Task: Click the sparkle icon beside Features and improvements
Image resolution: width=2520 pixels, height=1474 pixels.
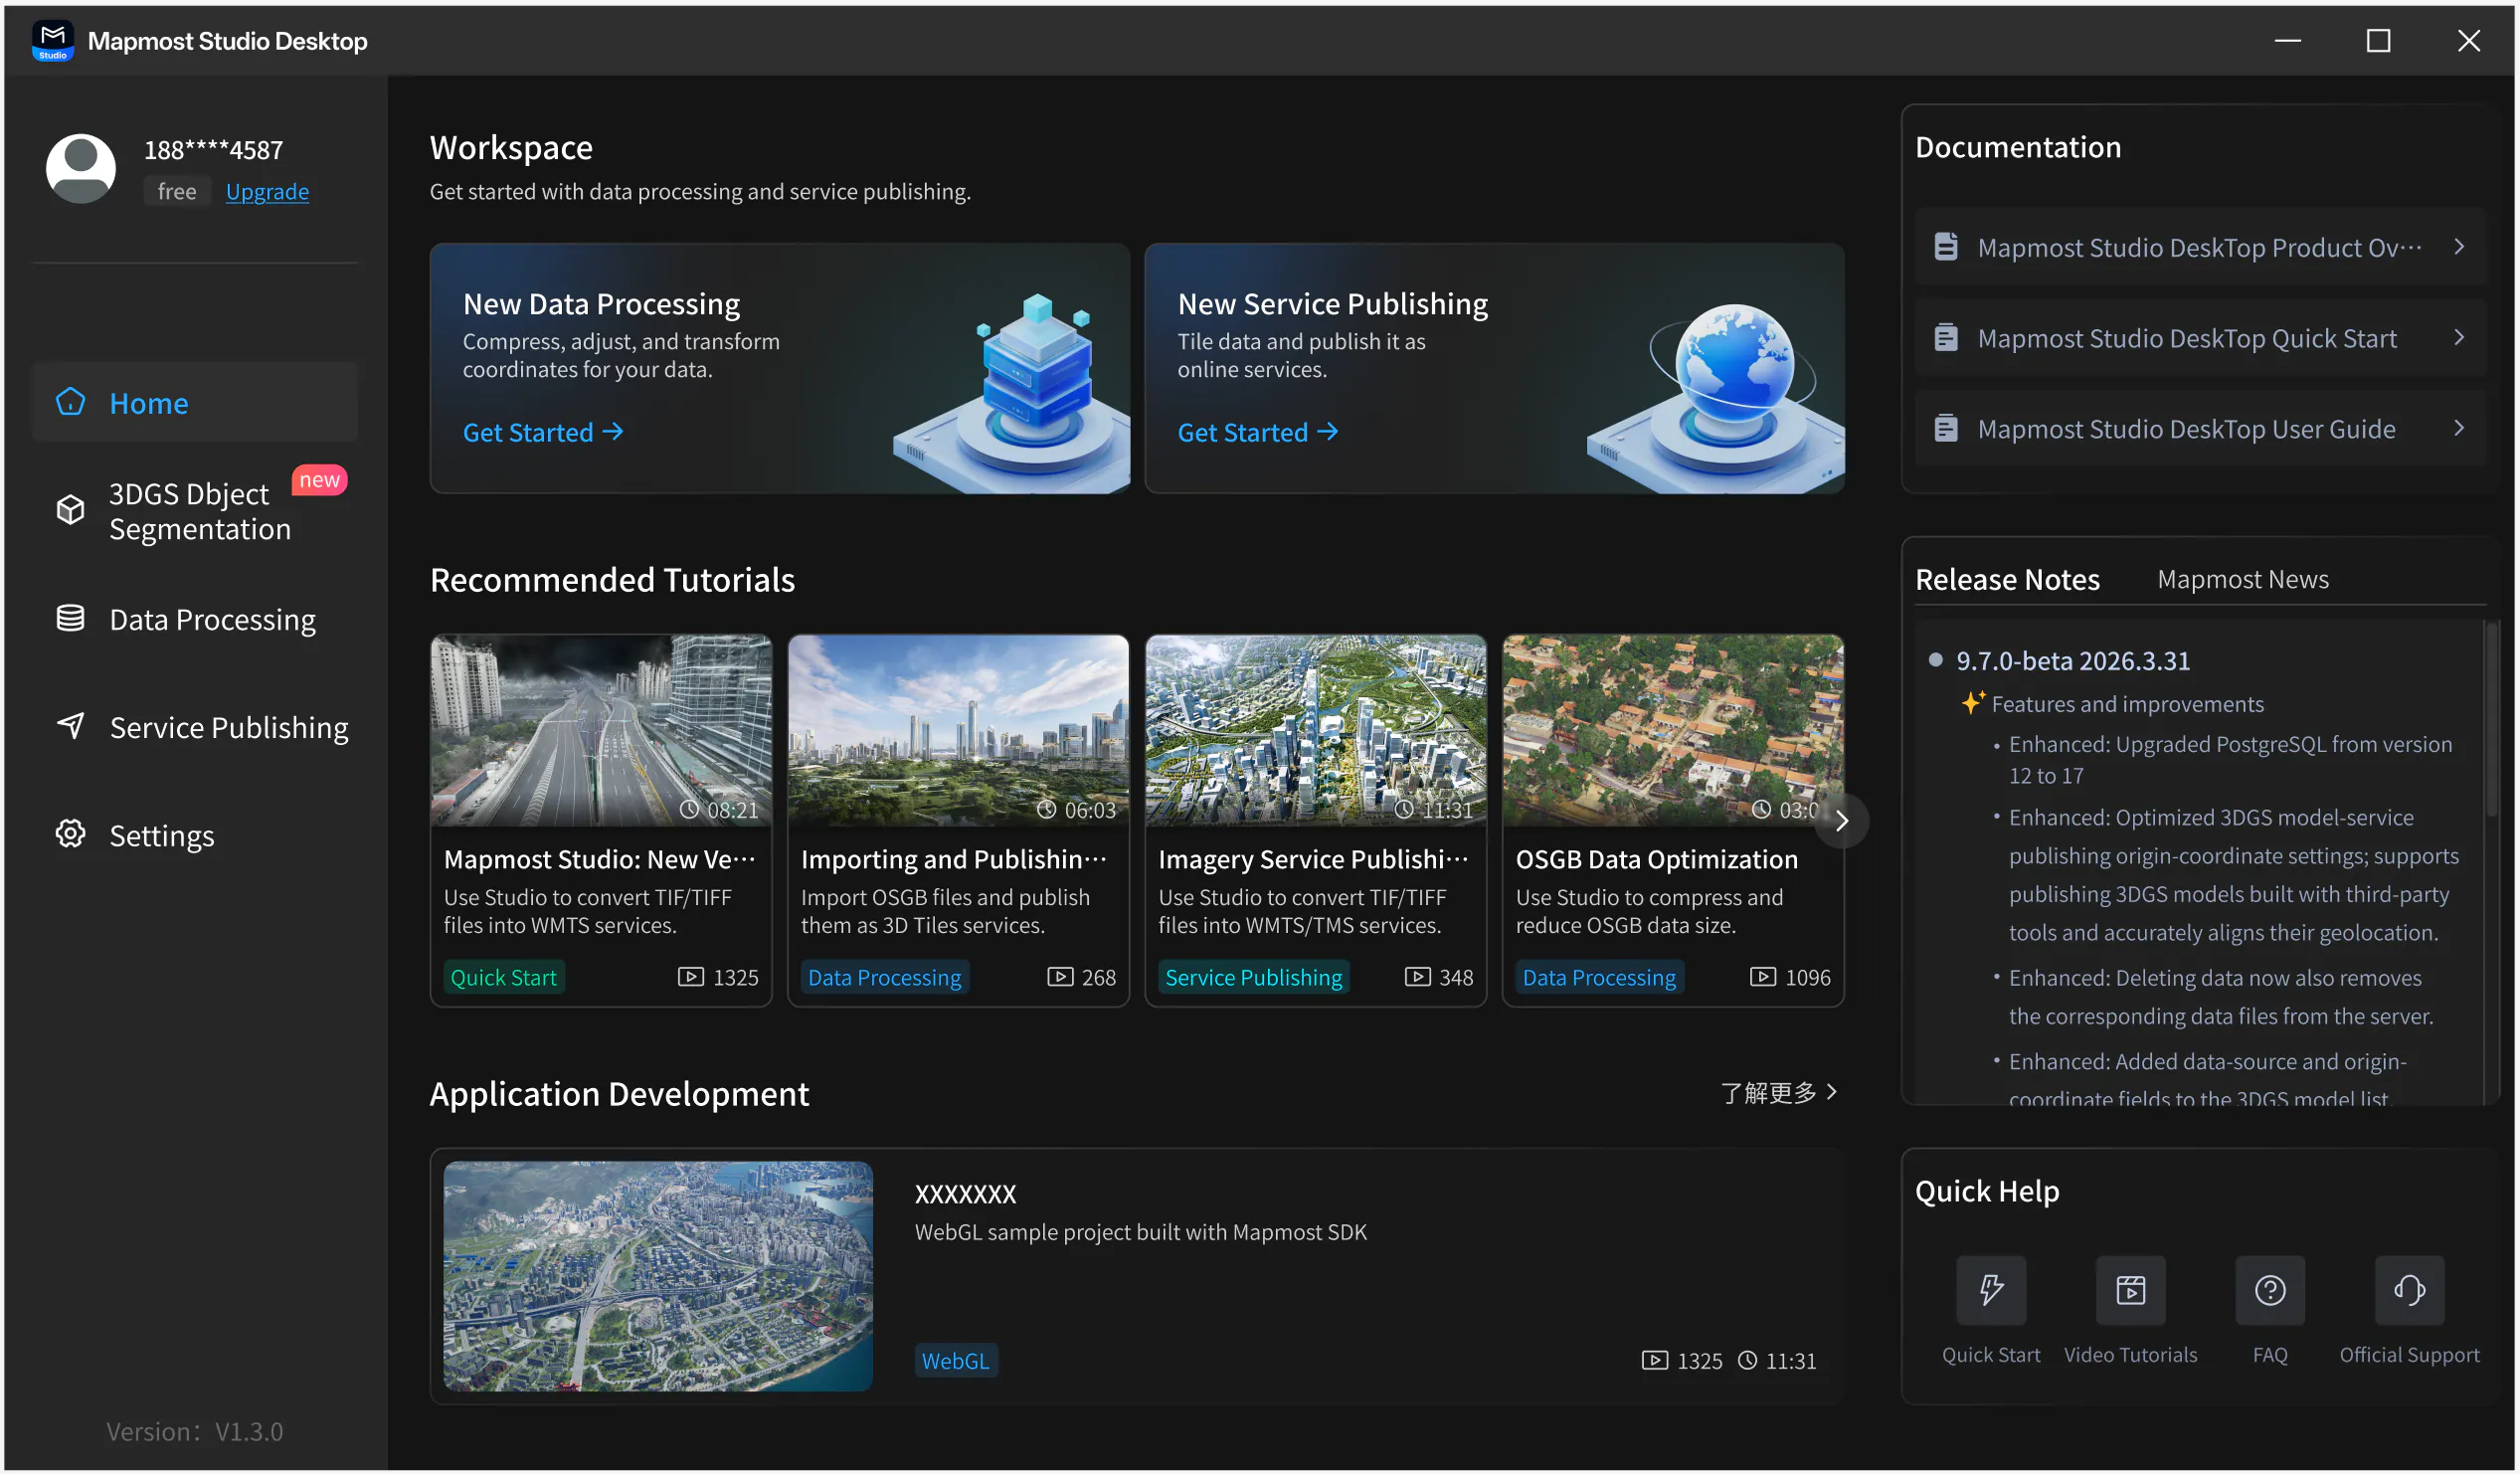Action: coord(1972,704)
